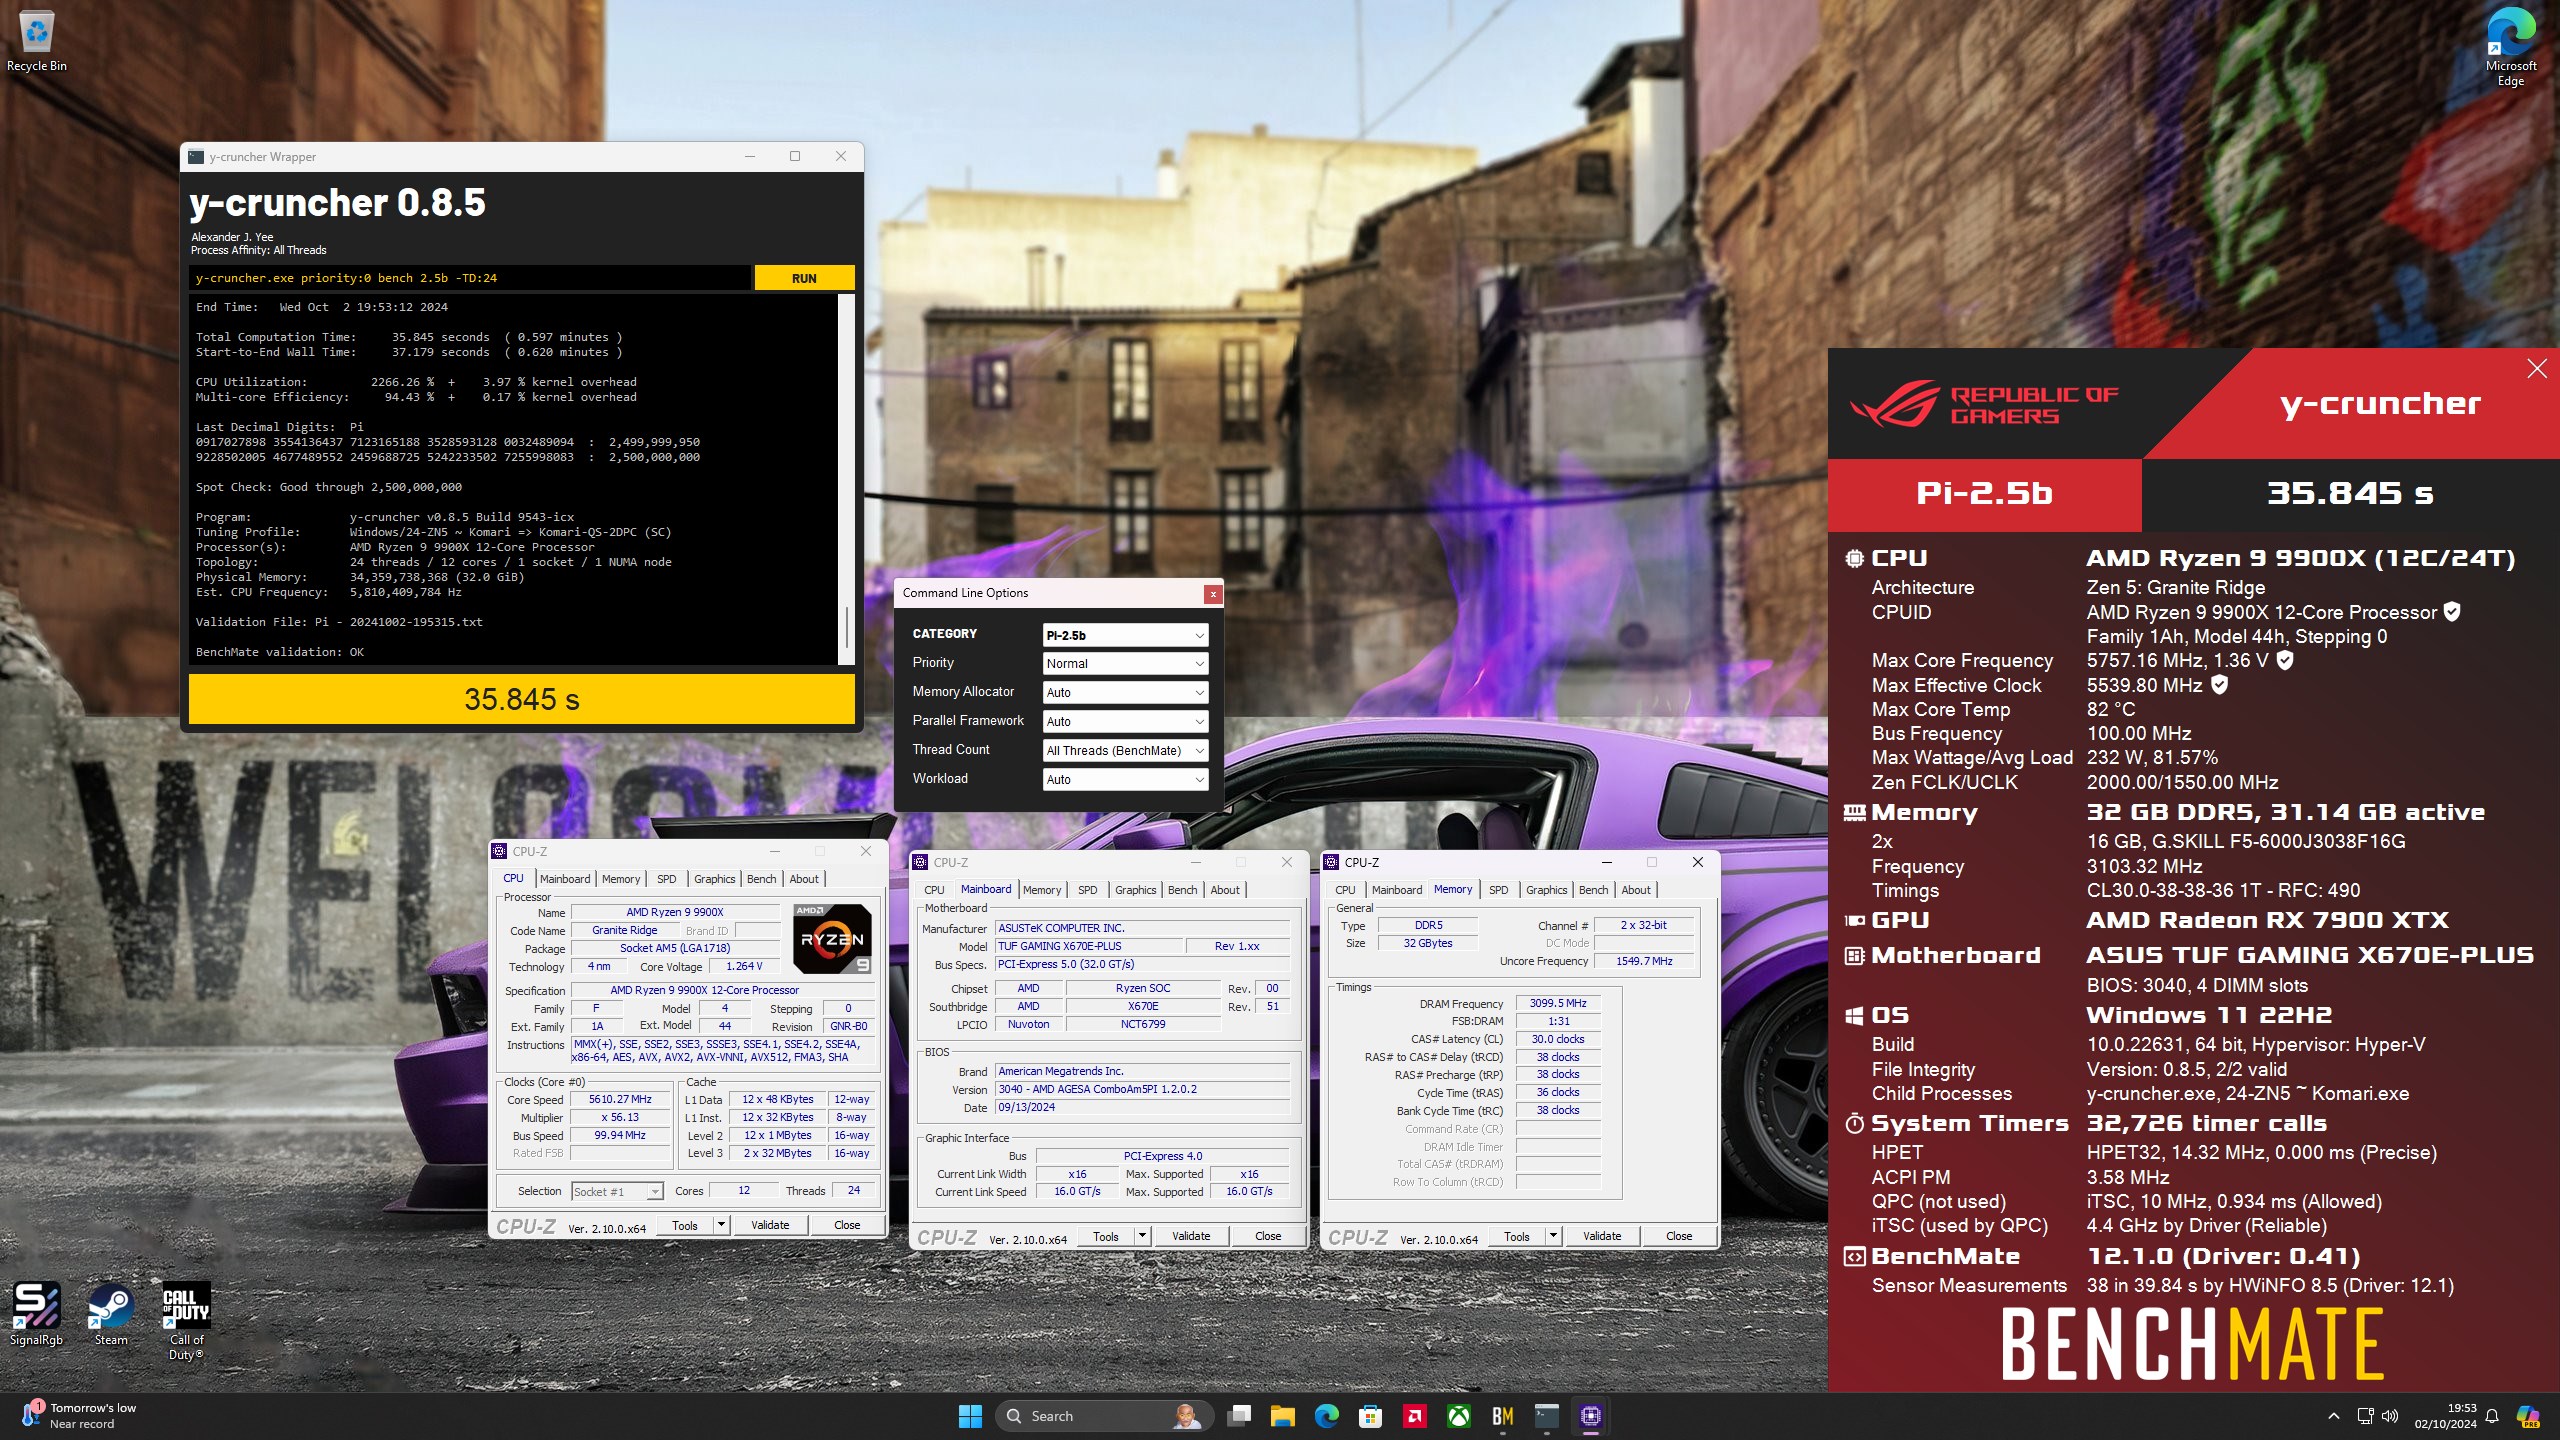Open the Priority dropdown set to Normal
The height and width of the screenshot is (1440, 2560).
[x=1125, y=664]
